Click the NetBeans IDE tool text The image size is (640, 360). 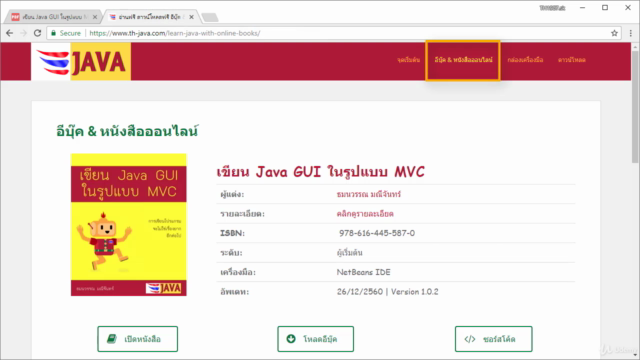(x=363, y=272)
